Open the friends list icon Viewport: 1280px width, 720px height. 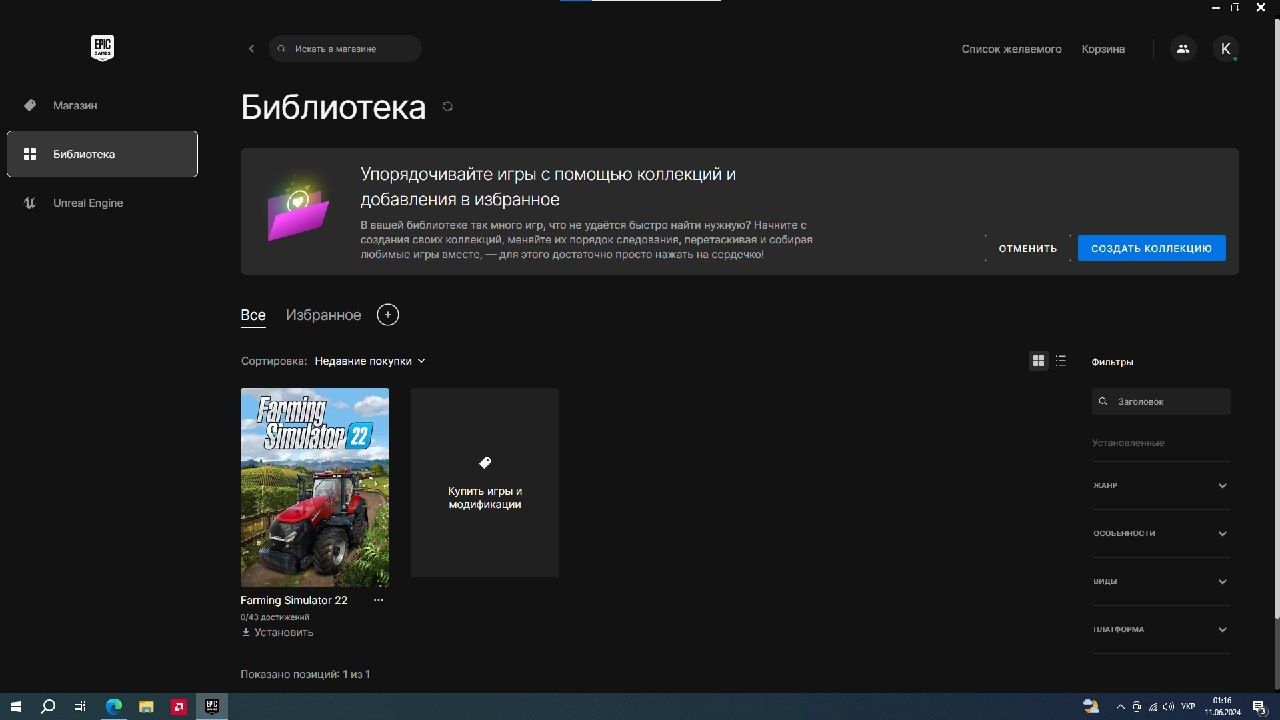(1183, 48)
